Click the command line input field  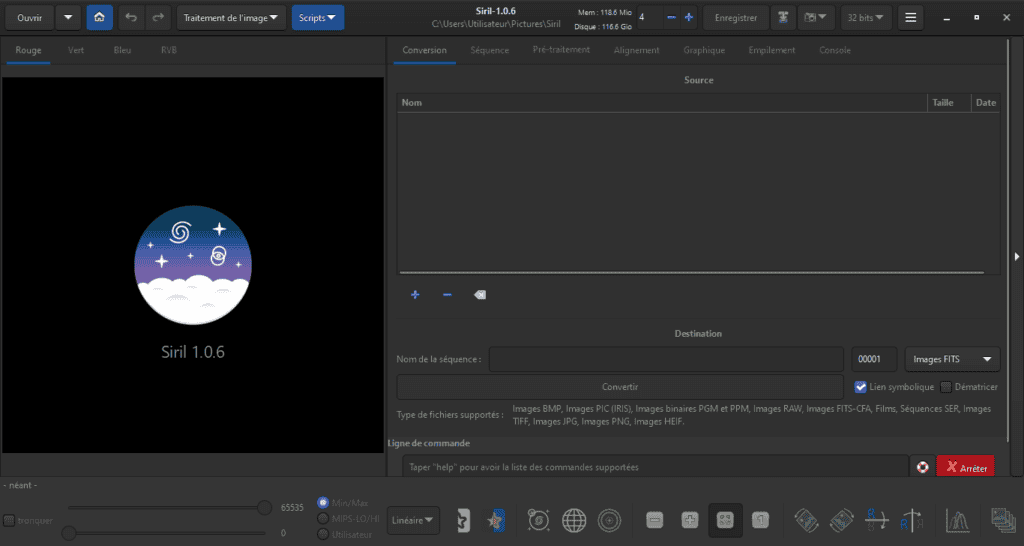click(x=655, y=467)
